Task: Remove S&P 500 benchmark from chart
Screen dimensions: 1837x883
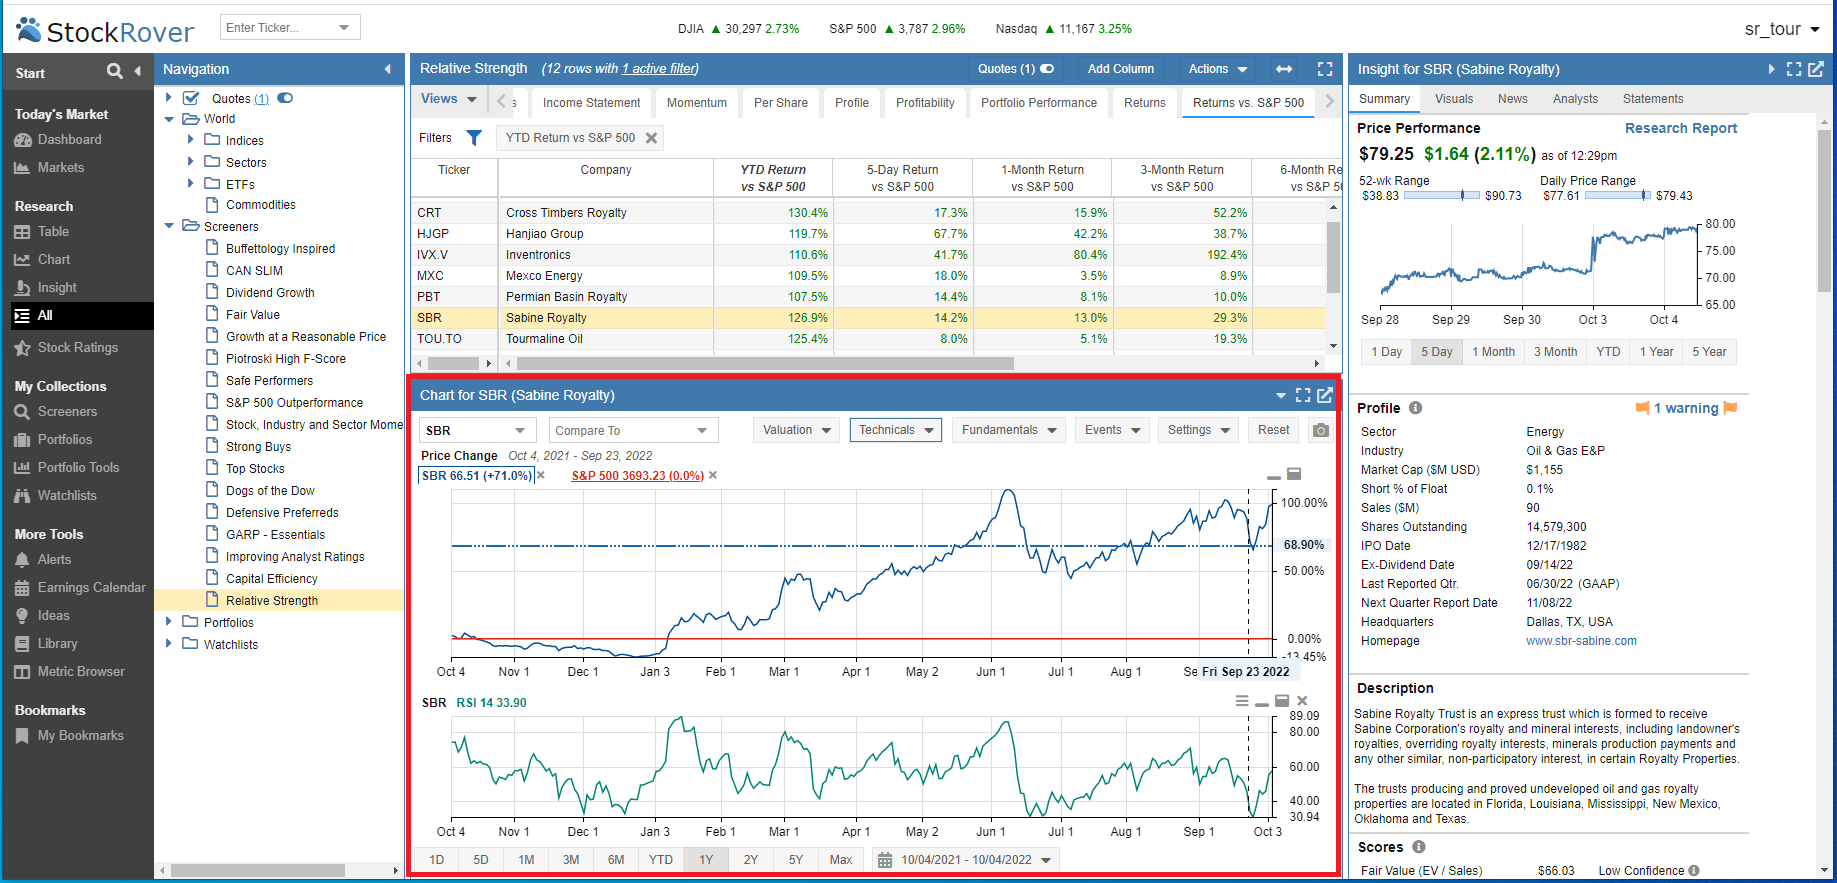Action: (713, 476)
